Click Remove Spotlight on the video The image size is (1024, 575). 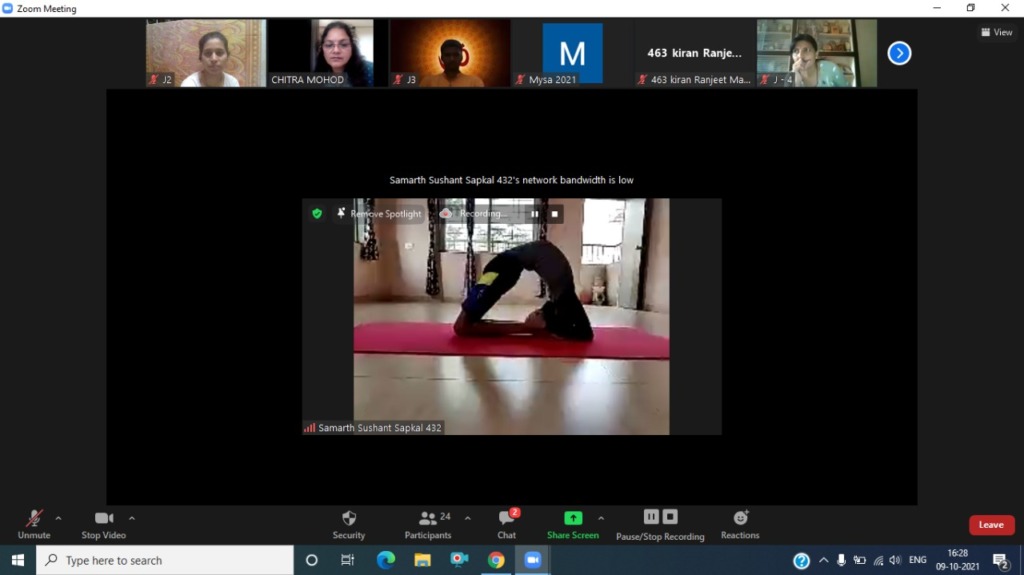(x=379, y=214)
